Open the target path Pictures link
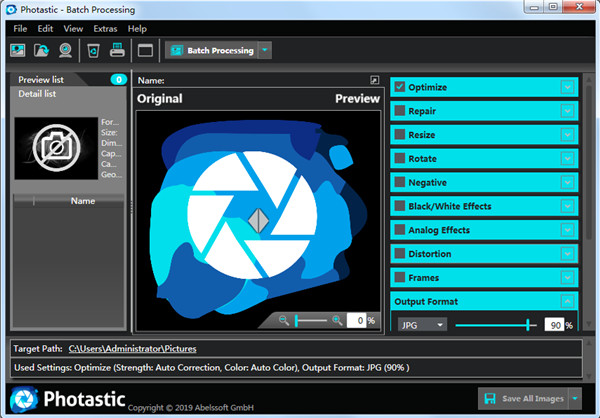The image size is (600, 418). [132, 349]
